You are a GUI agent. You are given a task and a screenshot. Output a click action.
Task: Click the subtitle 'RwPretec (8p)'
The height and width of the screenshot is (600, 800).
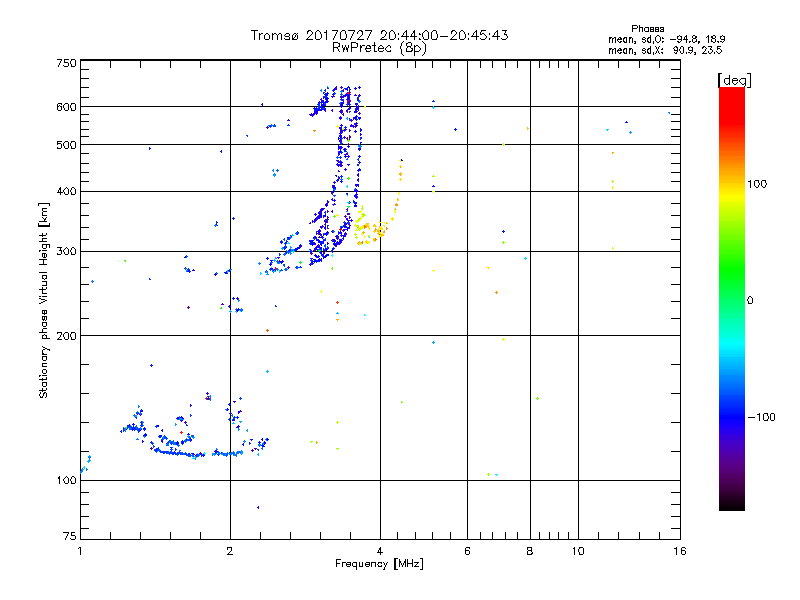[379, 48]
